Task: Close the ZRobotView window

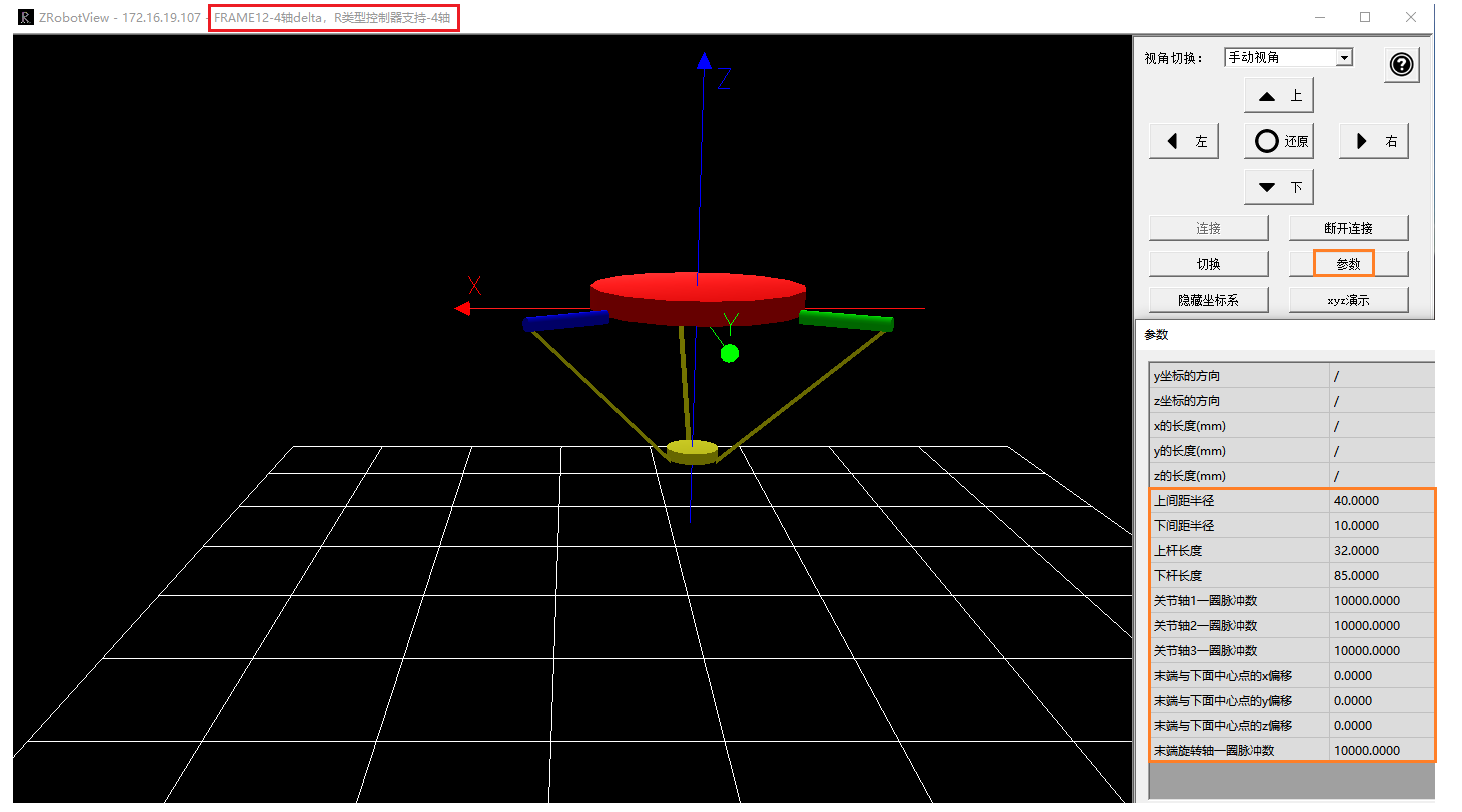Action: pos(1411,17)
